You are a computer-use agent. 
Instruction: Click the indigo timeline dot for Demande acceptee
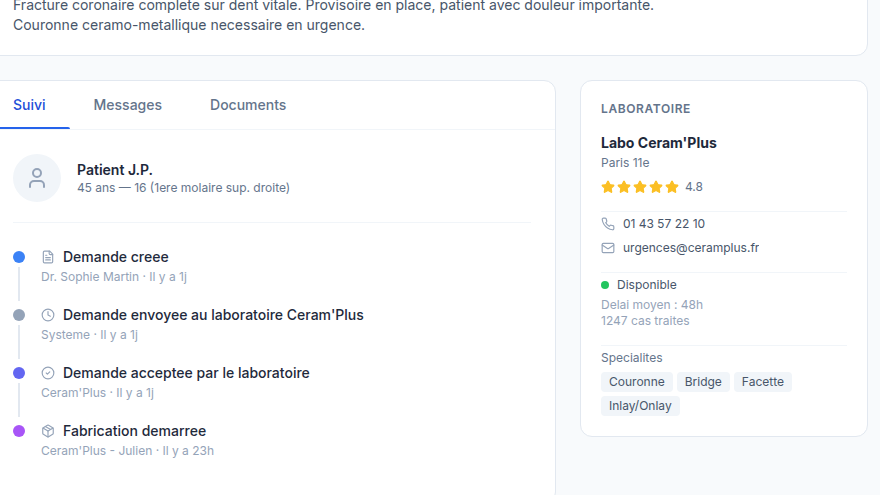pyautogui.click(x=19, y=373)
